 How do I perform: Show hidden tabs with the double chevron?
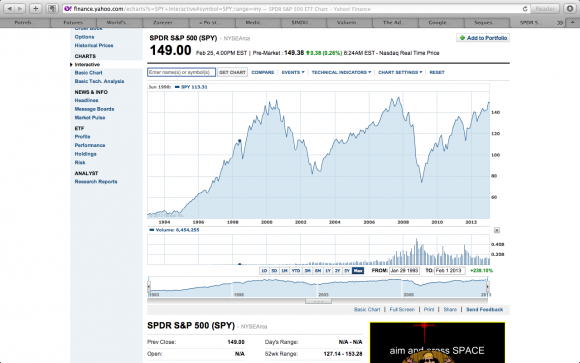pyautogui.click(x=560, y=23)
